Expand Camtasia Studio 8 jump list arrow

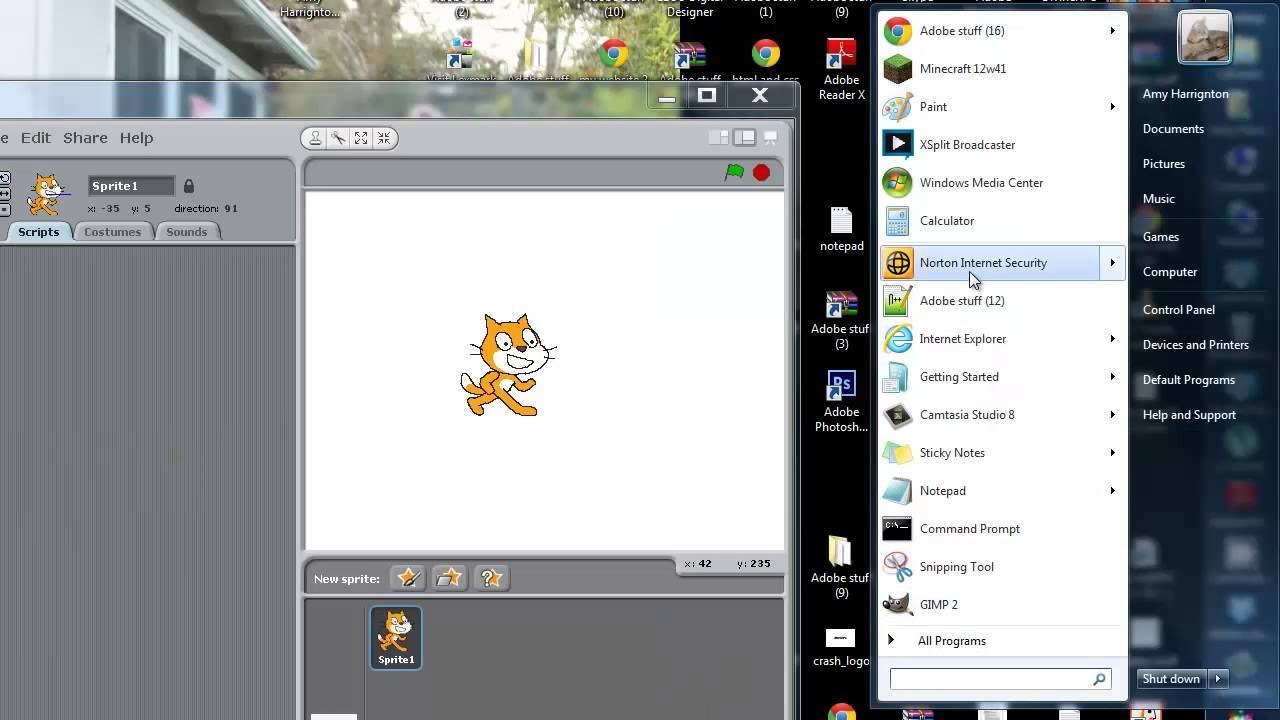click(1112, 415)
